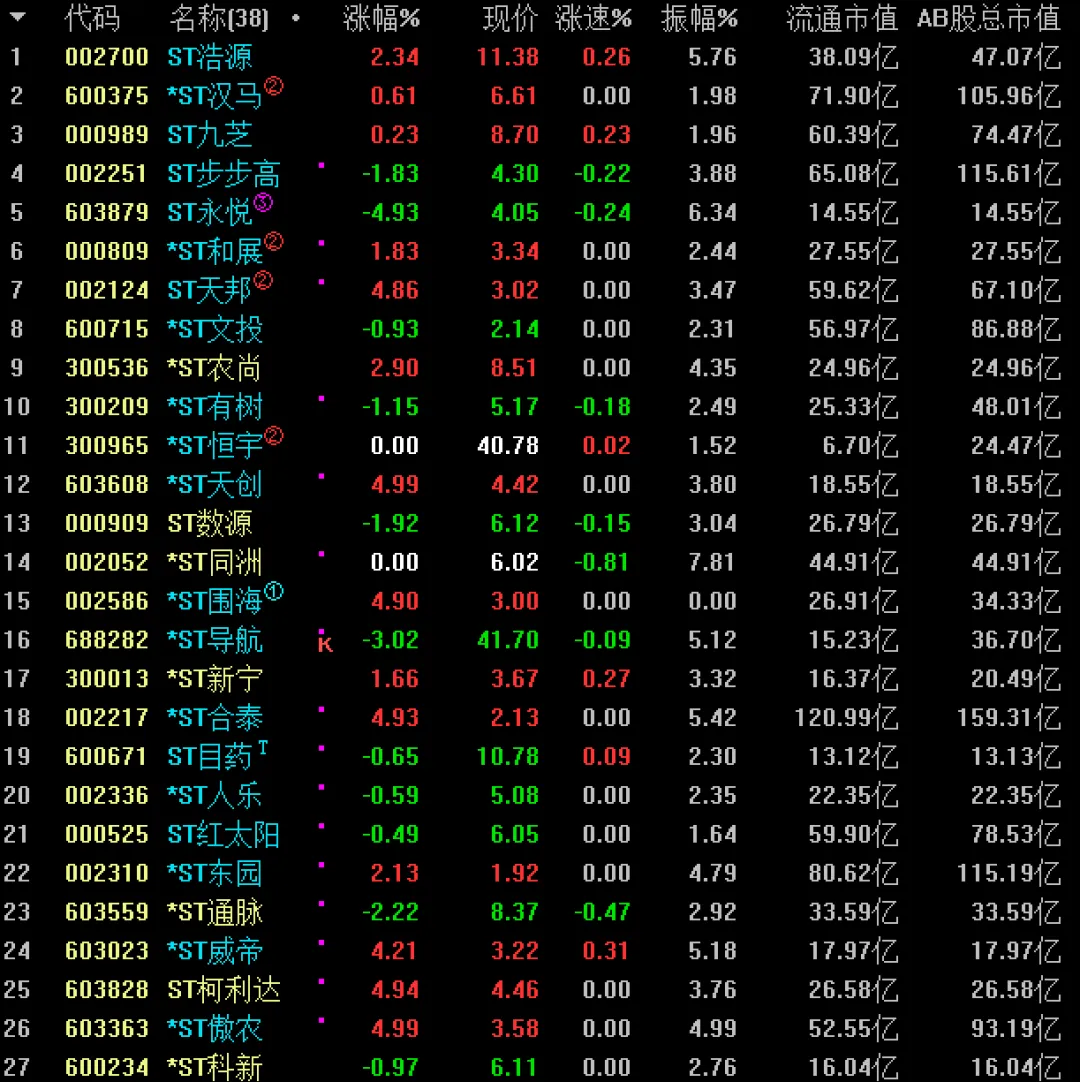The height and width of the screenshot is (1082, 1080).
Task: Click the magenta dot marker in *ST天创 row
Action: 321,476
